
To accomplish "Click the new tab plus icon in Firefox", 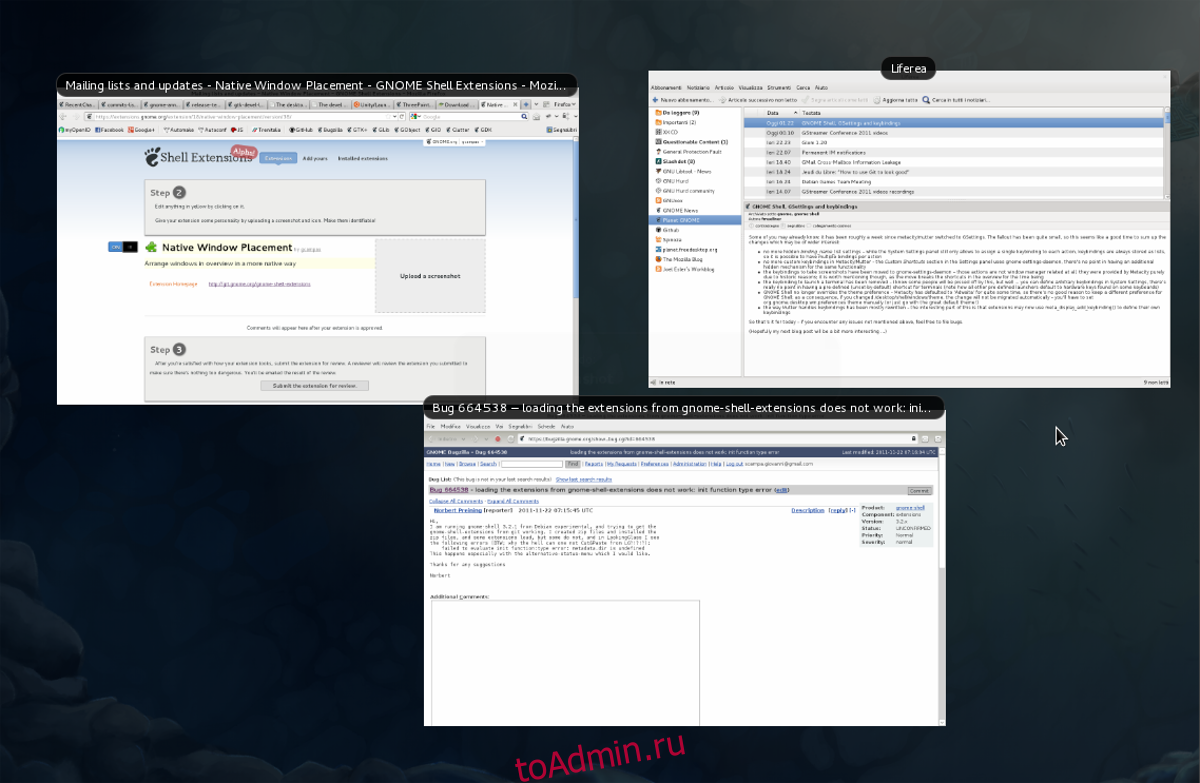I will 526,104.
